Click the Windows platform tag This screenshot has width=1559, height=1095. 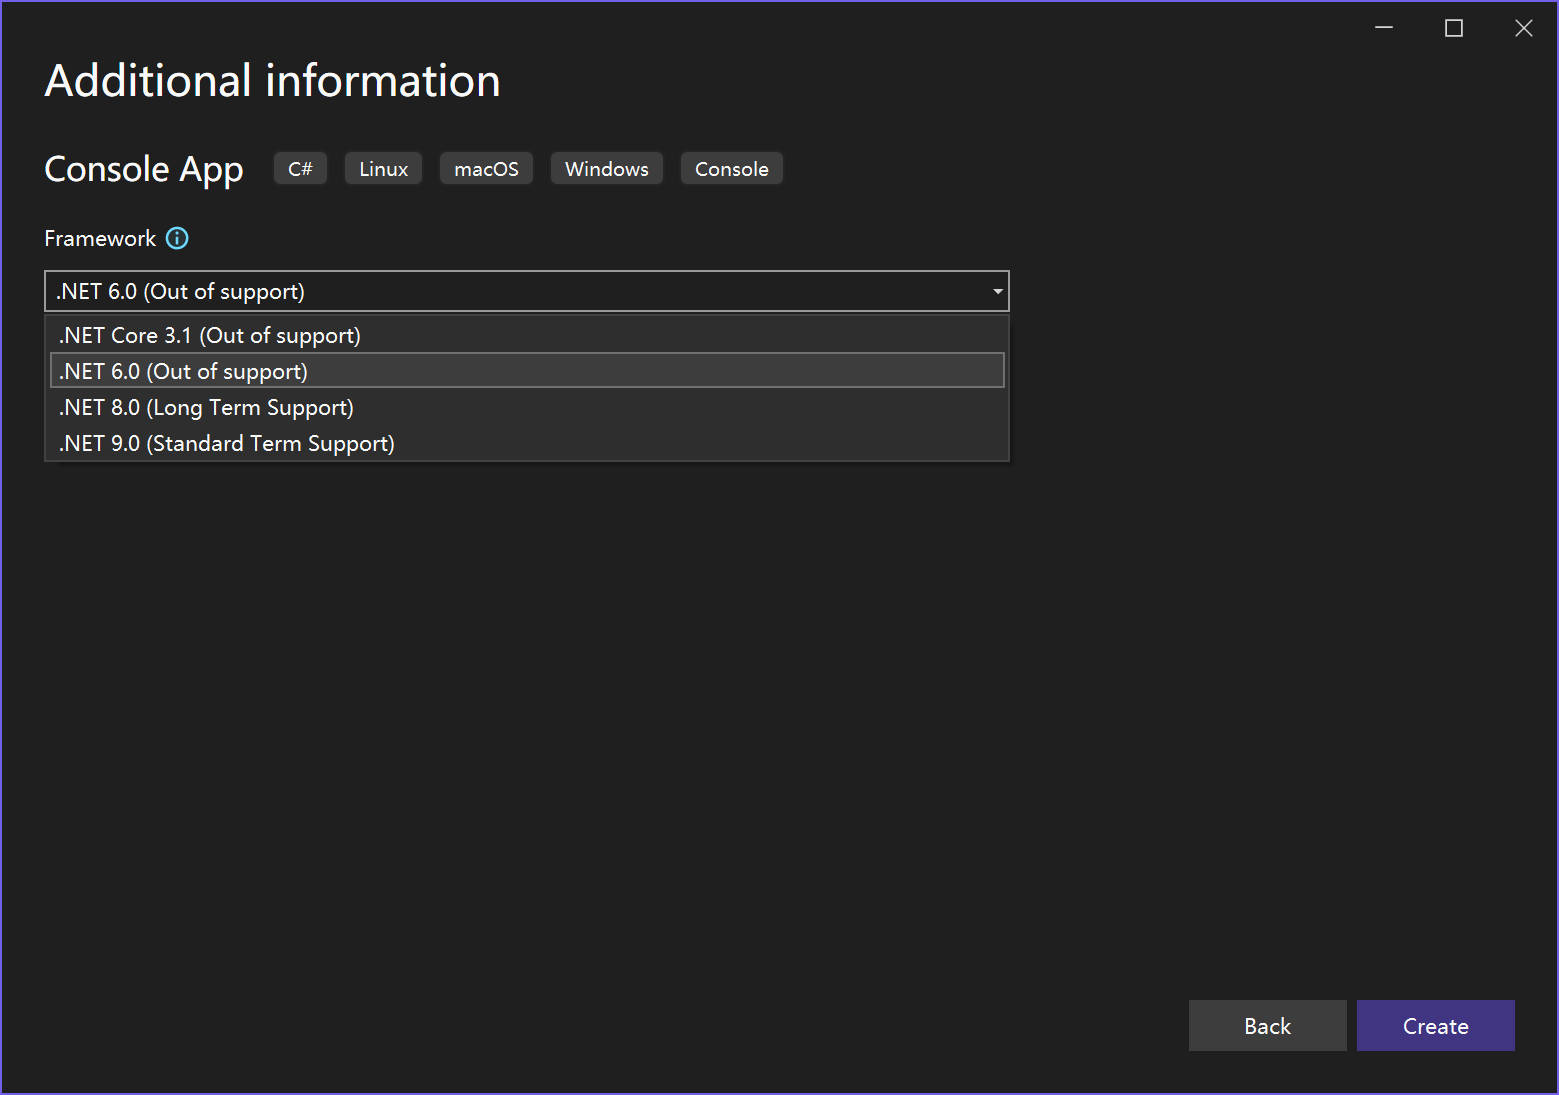[606, 168]
